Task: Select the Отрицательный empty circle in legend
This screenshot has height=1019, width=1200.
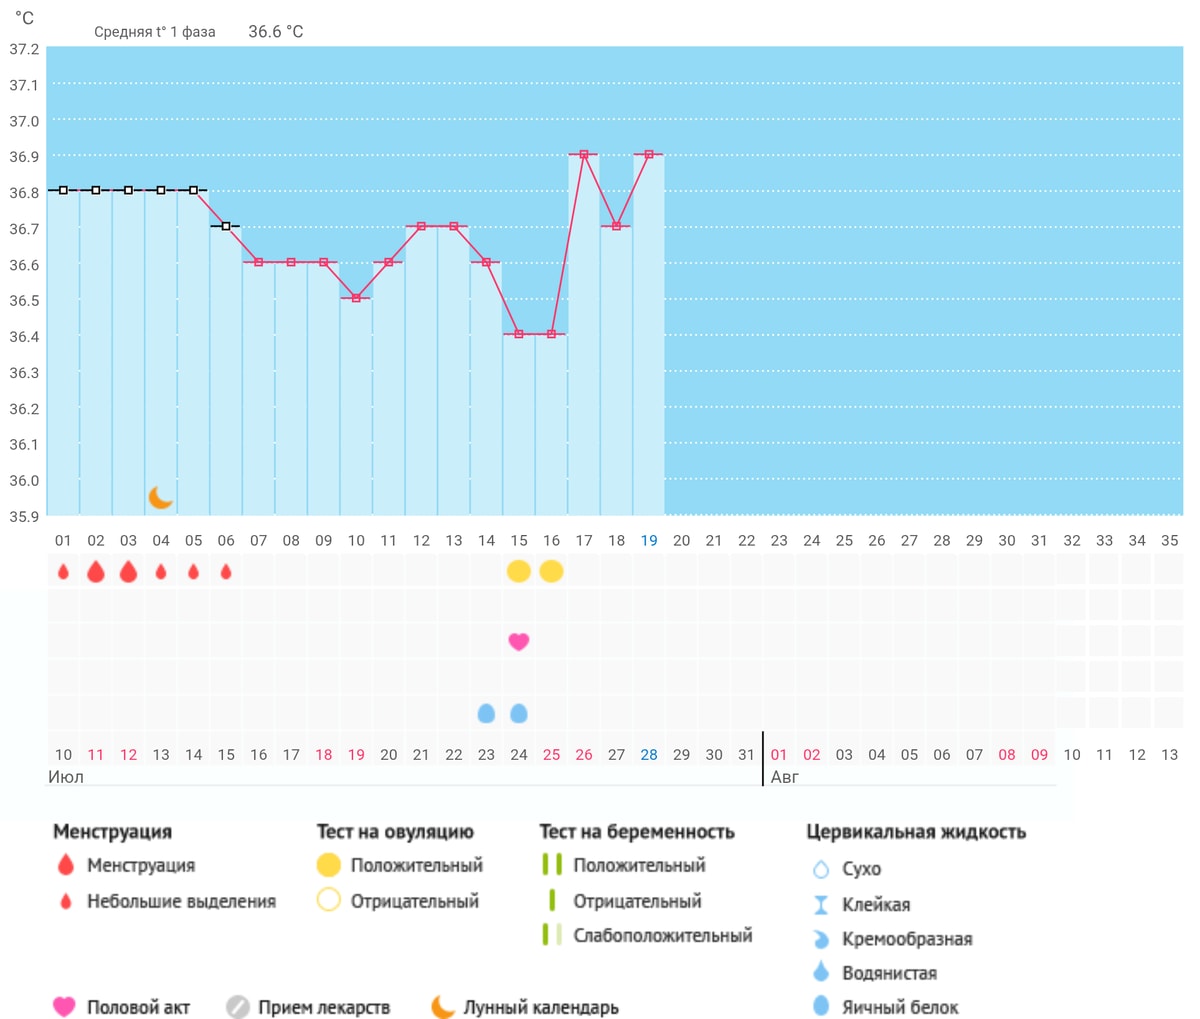Action: (x=328, y=900)
